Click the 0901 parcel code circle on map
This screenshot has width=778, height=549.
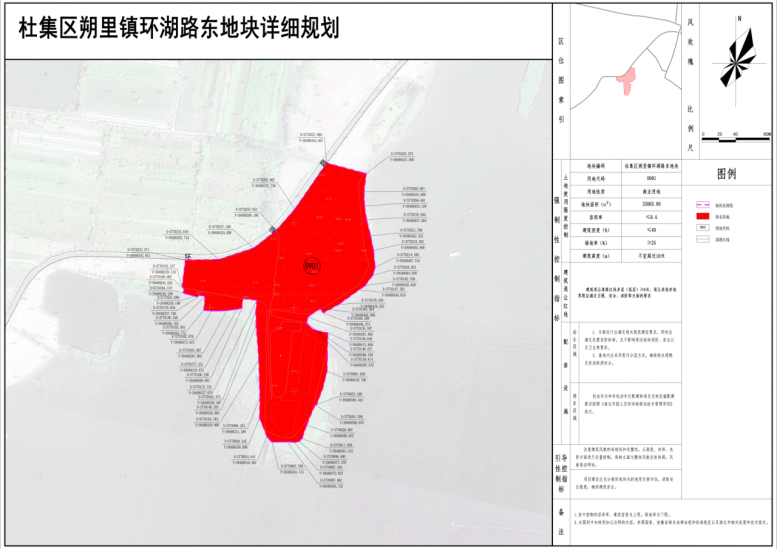coord(310,265)
